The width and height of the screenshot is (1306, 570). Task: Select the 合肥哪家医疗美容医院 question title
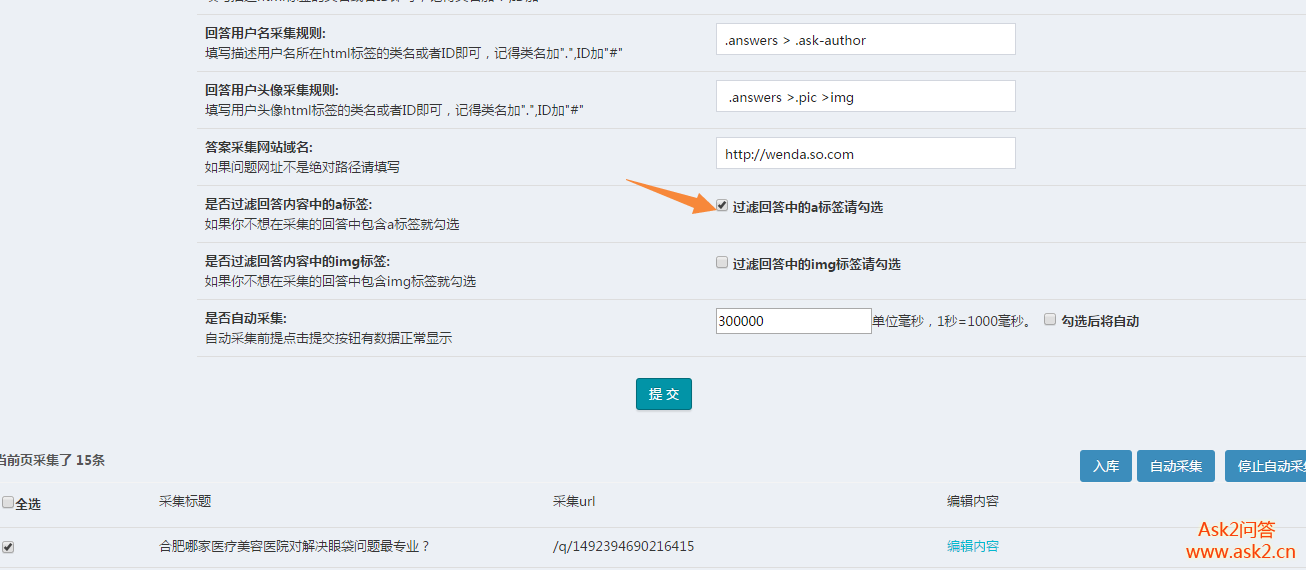[294, 546]
